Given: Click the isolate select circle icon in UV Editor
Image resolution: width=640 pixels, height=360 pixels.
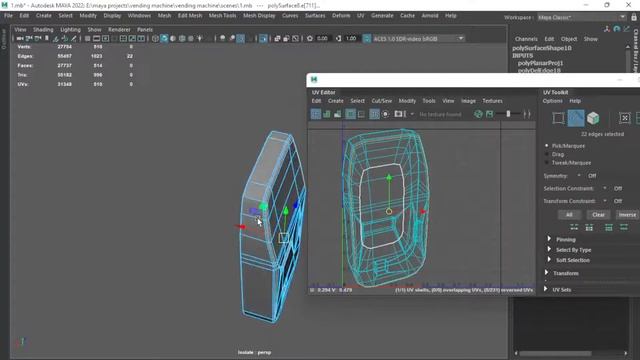Looking at the screenshot, I should 385,114.
